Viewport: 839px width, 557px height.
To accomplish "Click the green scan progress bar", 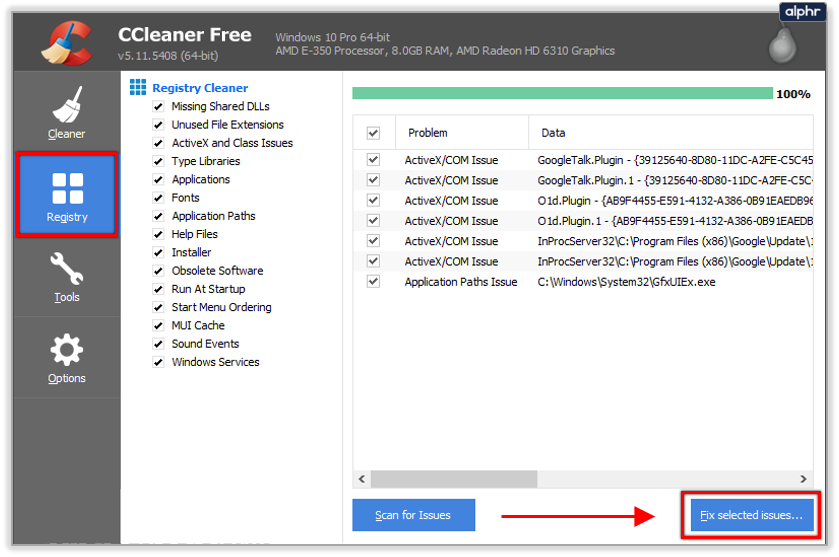I will [x=562, y=94].
